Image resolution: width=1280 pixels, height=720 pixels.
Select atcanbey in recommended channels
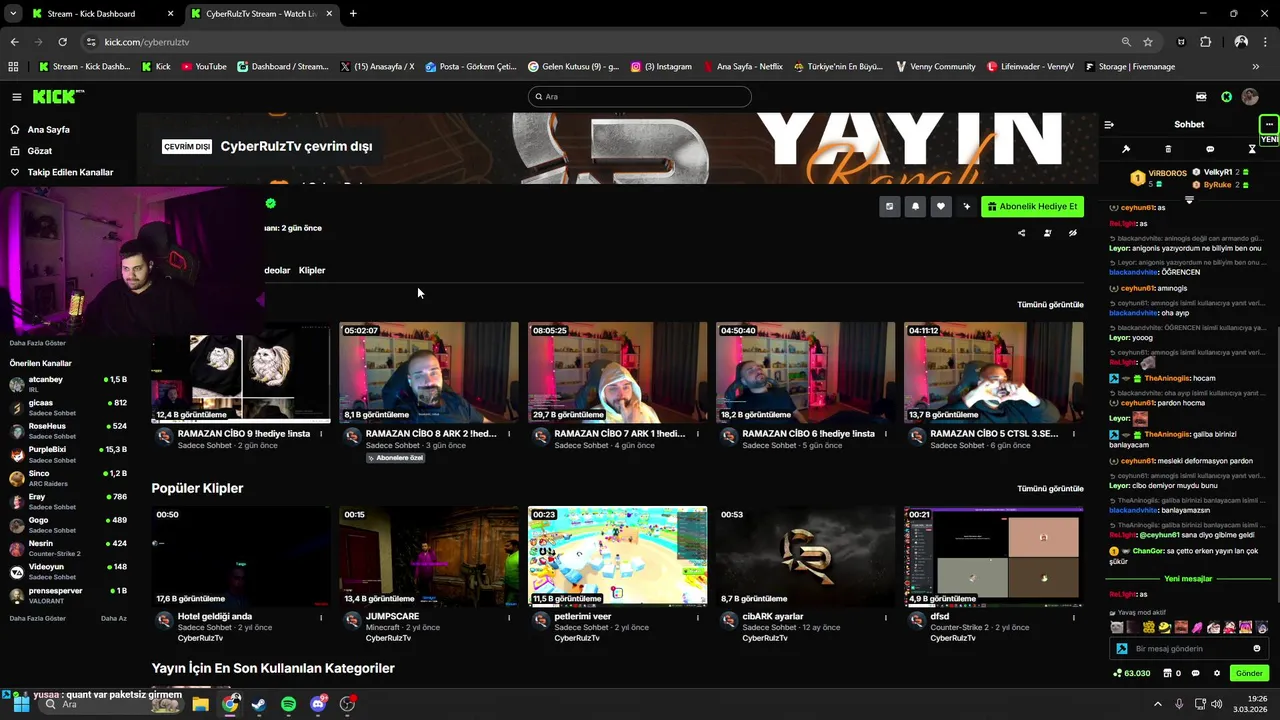[68, 384]
